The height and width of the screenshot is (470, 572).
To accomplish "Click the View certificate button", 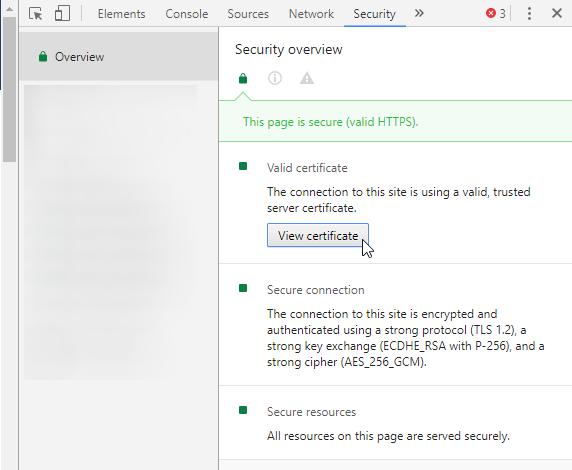I will 318,235.
